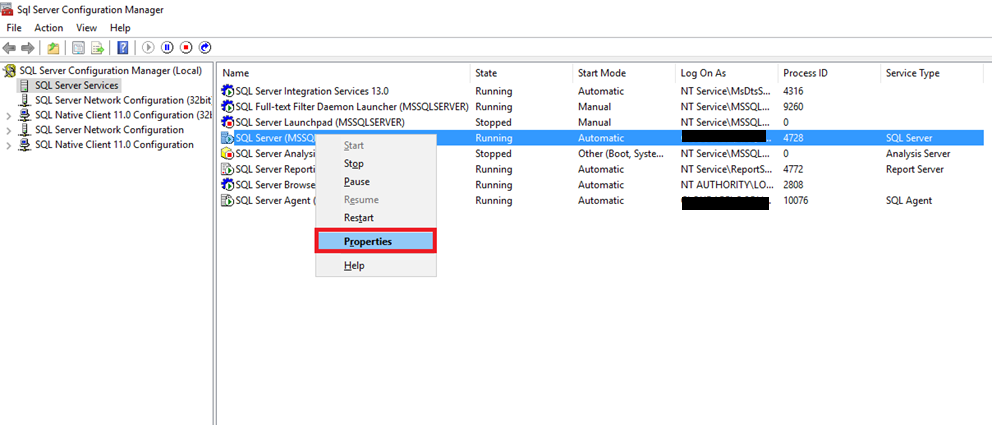Screen dimensions: 992x425
Task: Select SQL Server Services in the tree
Action: pos(77,85)
